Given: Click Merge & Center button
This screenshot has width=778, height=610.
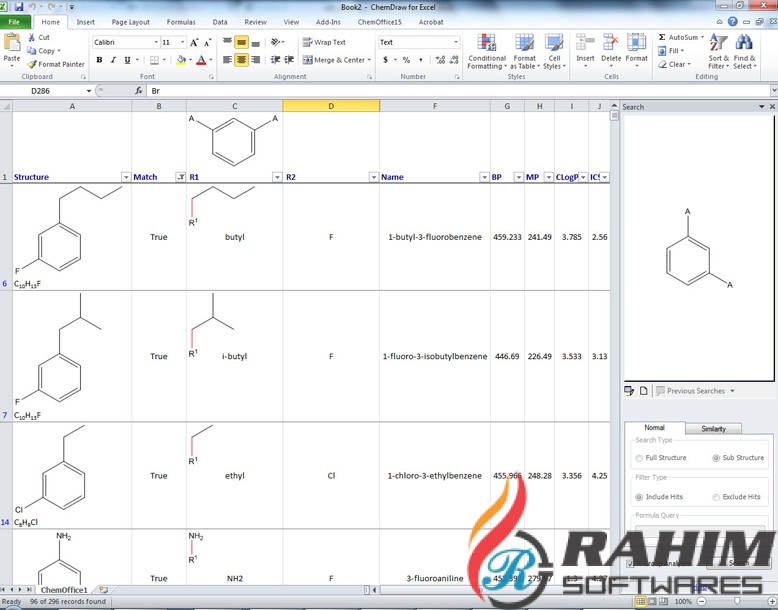Looking at the screenshot, I should (337, 60).
